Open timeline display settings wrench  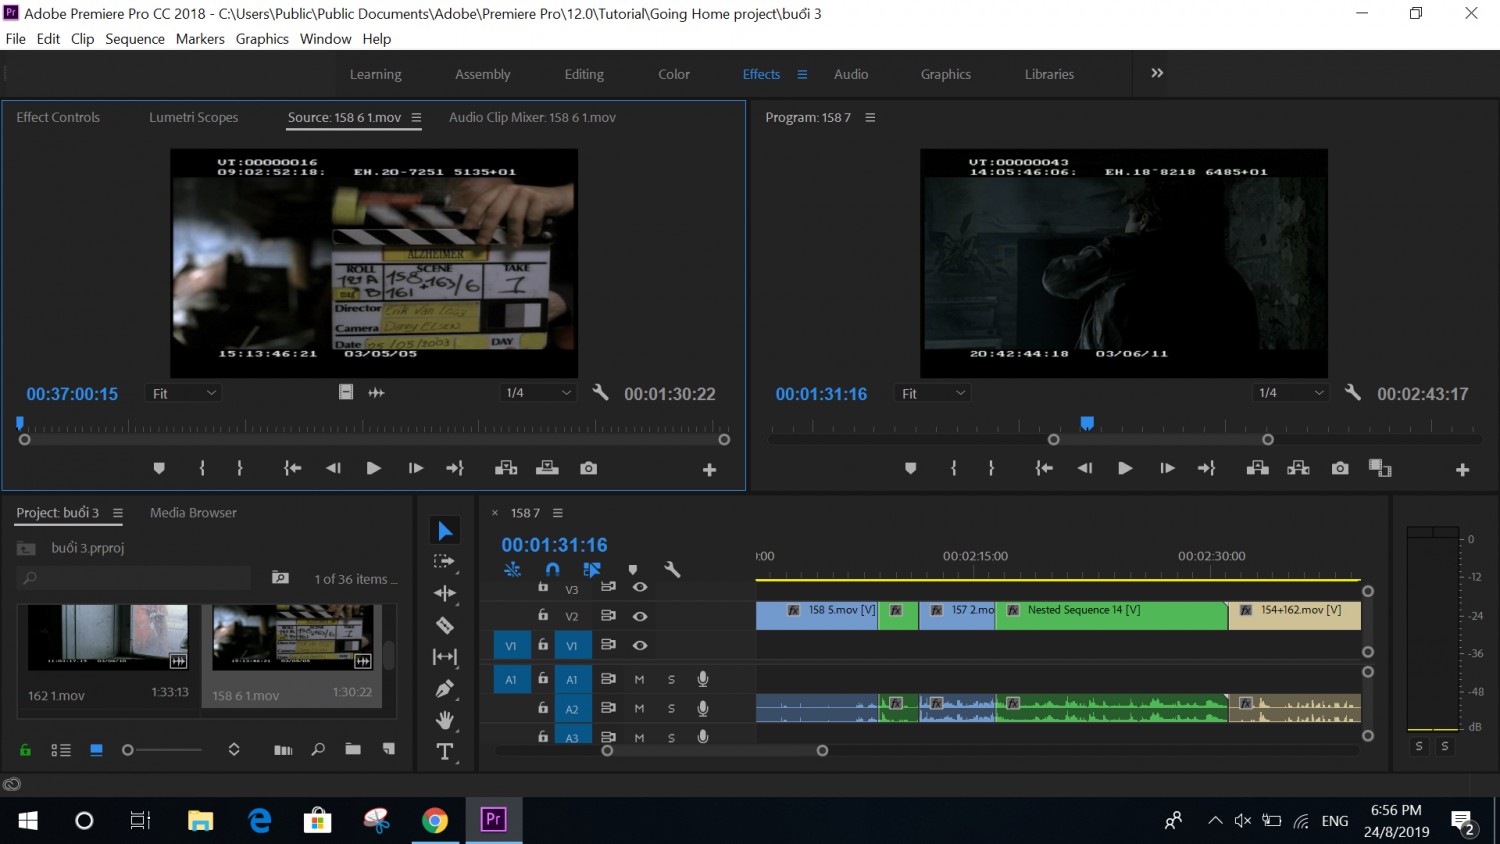coord(672,570)
